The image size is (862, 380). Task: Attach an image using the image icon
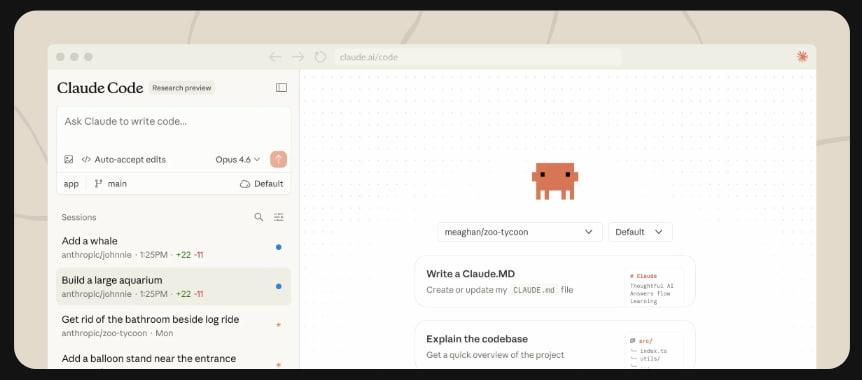(x=69, y=159)
